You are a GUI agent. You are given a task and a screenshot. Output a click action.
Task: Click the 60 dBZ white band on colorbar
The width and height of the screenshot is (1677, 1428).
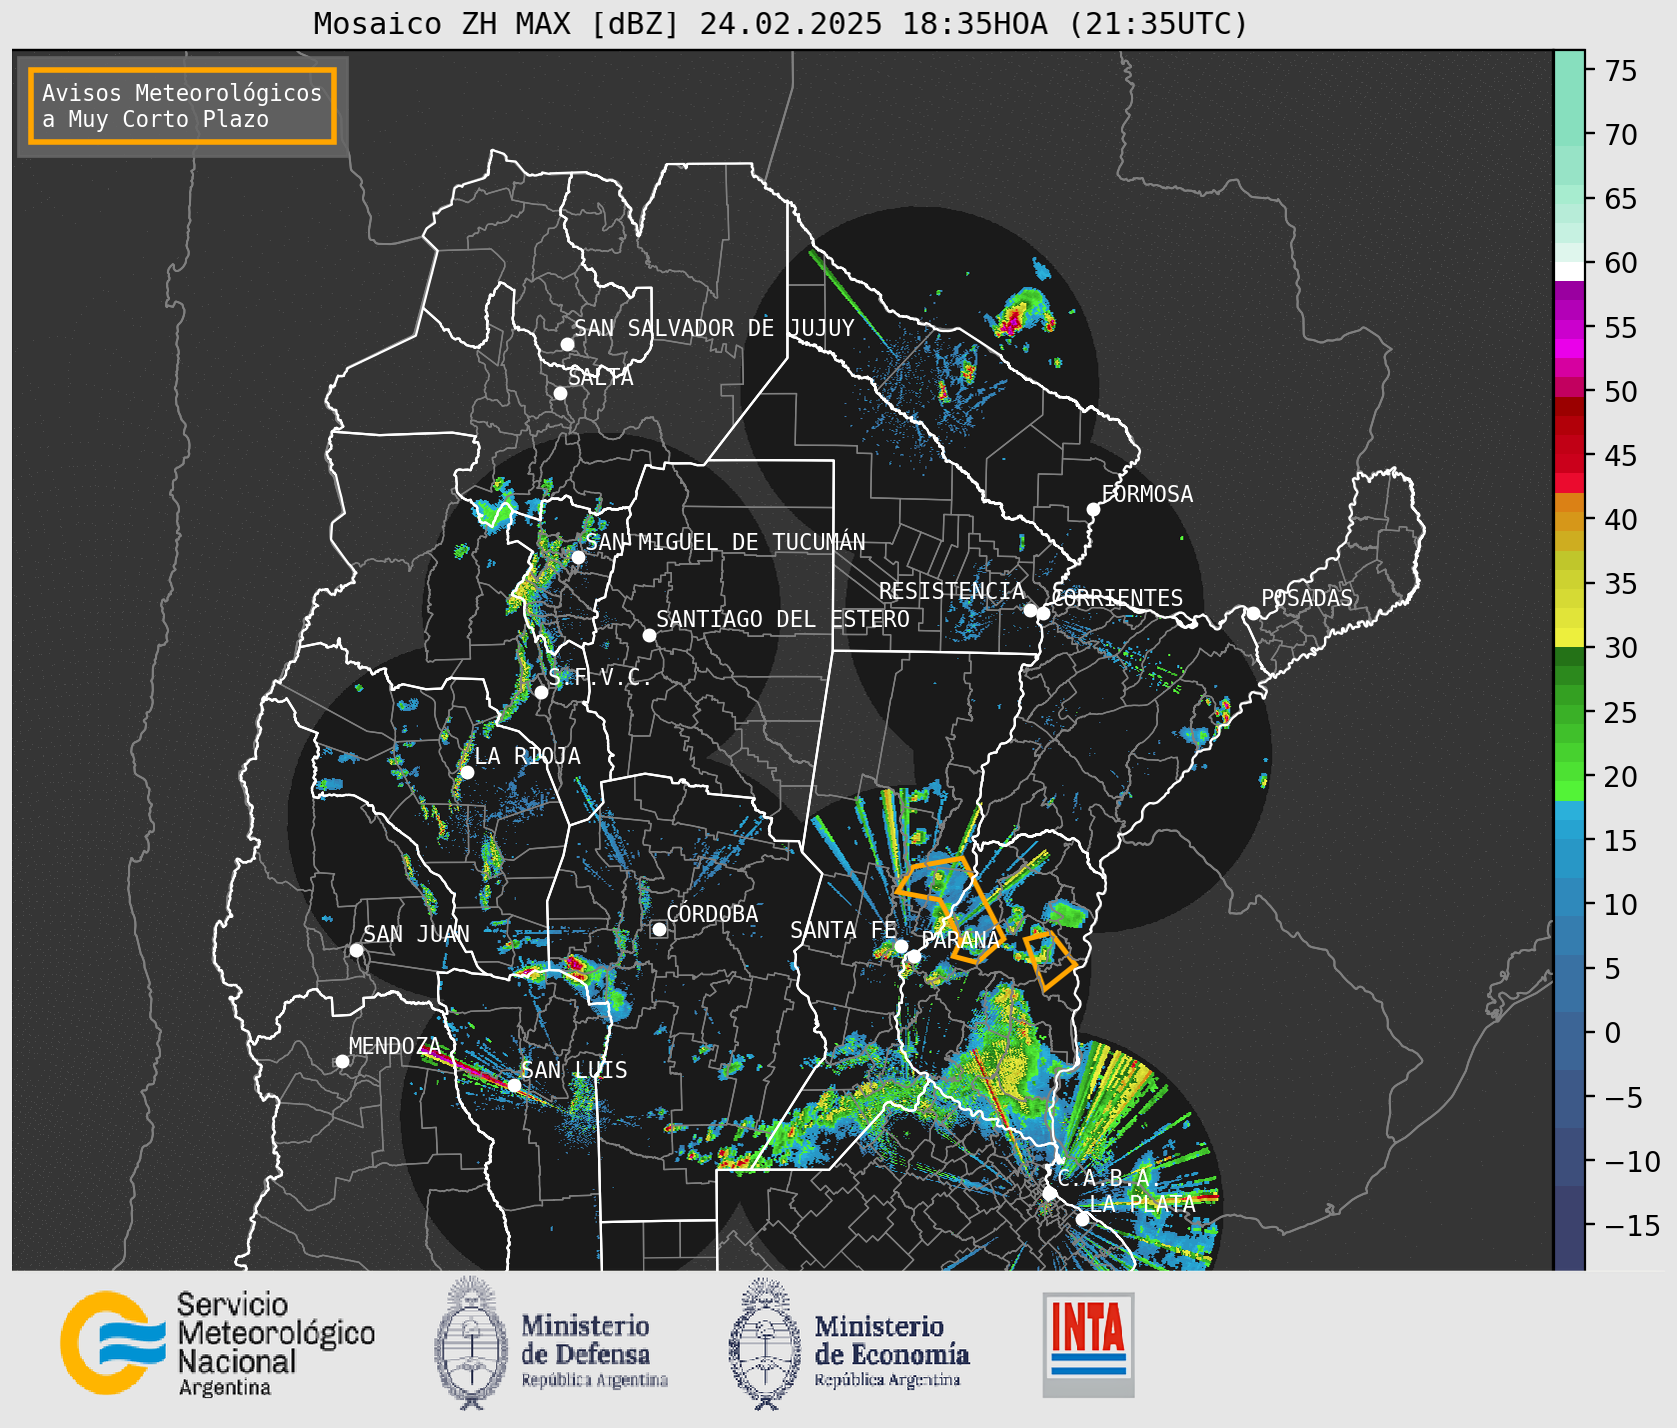point(1569,270)
